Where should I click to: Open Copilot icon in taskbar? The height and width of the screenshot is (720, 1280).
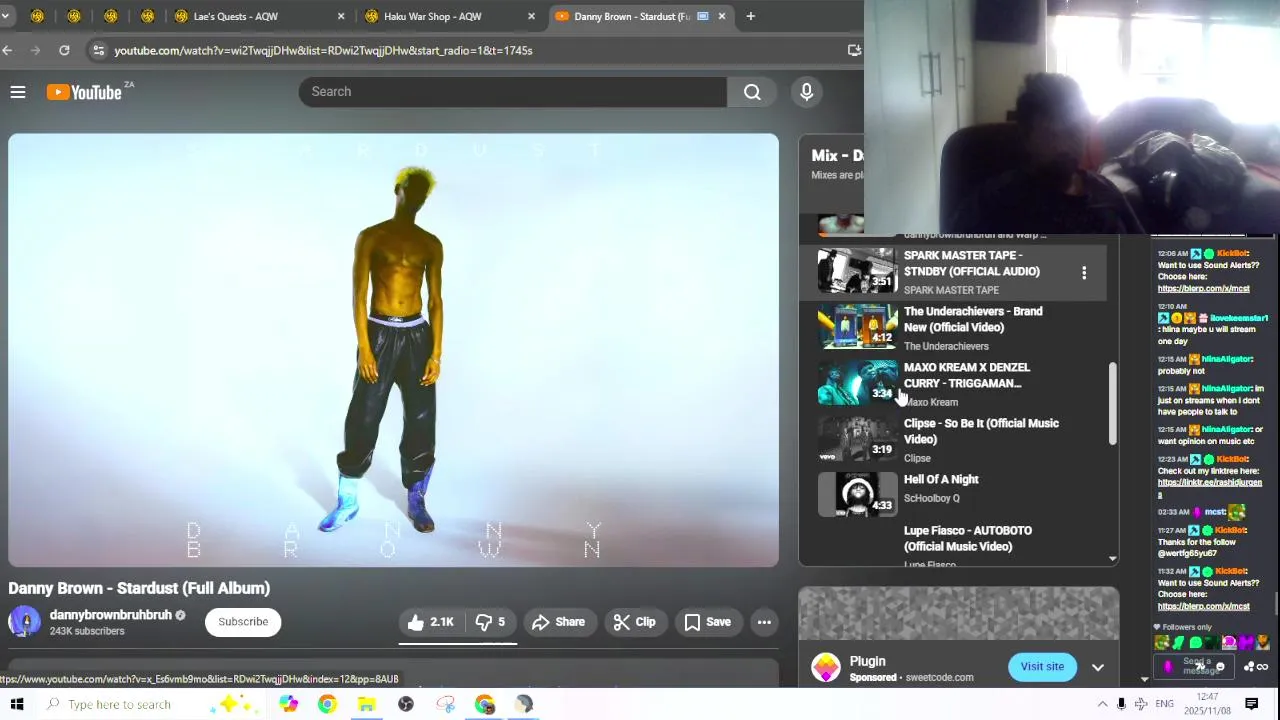tap(288, 704)
